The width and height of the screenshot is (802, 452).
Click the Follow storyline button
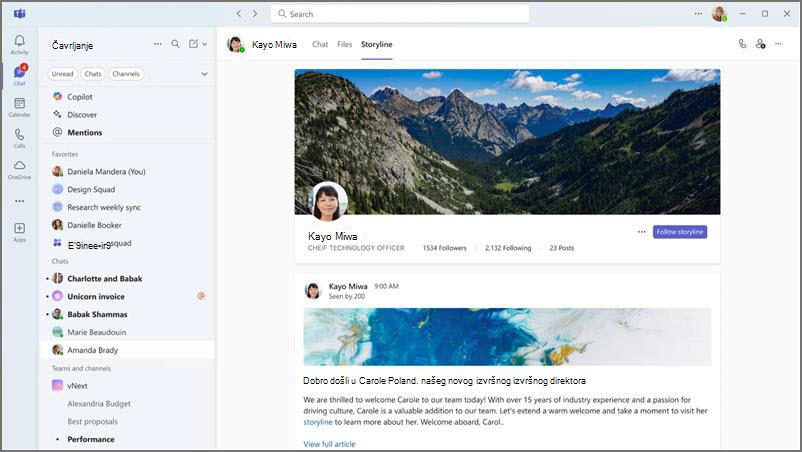click(x=680, y=232)
